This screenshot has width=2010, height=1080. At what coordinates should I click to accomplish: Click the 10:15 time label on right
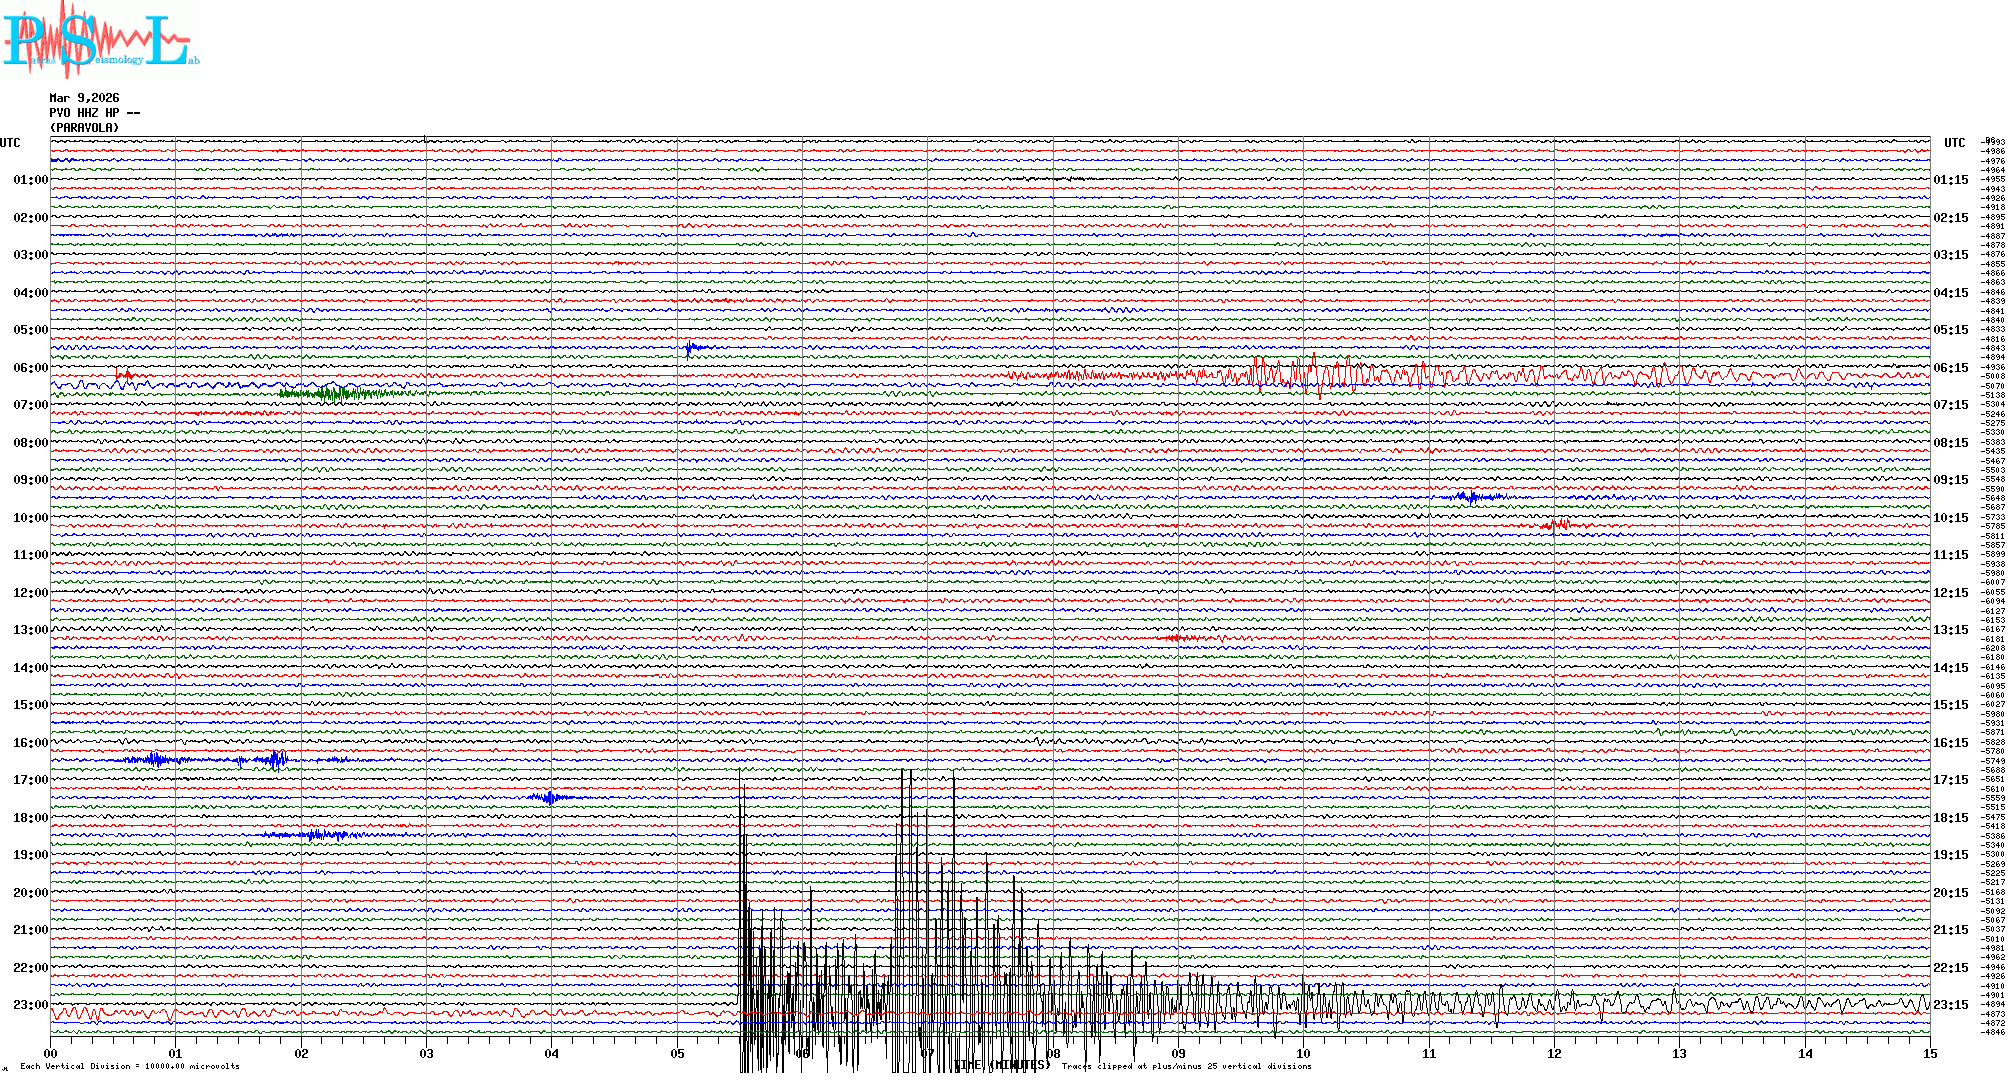tap(1950, 518)
